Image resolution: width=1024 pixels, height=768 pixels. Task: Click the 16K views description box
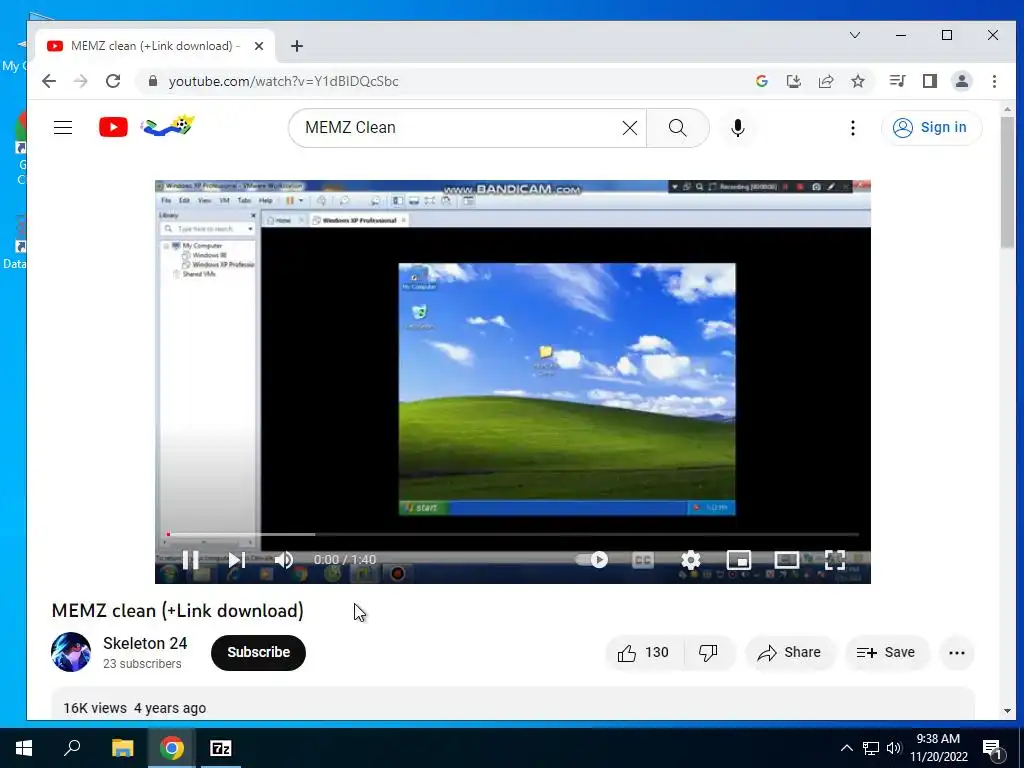[x=513, y=704]
